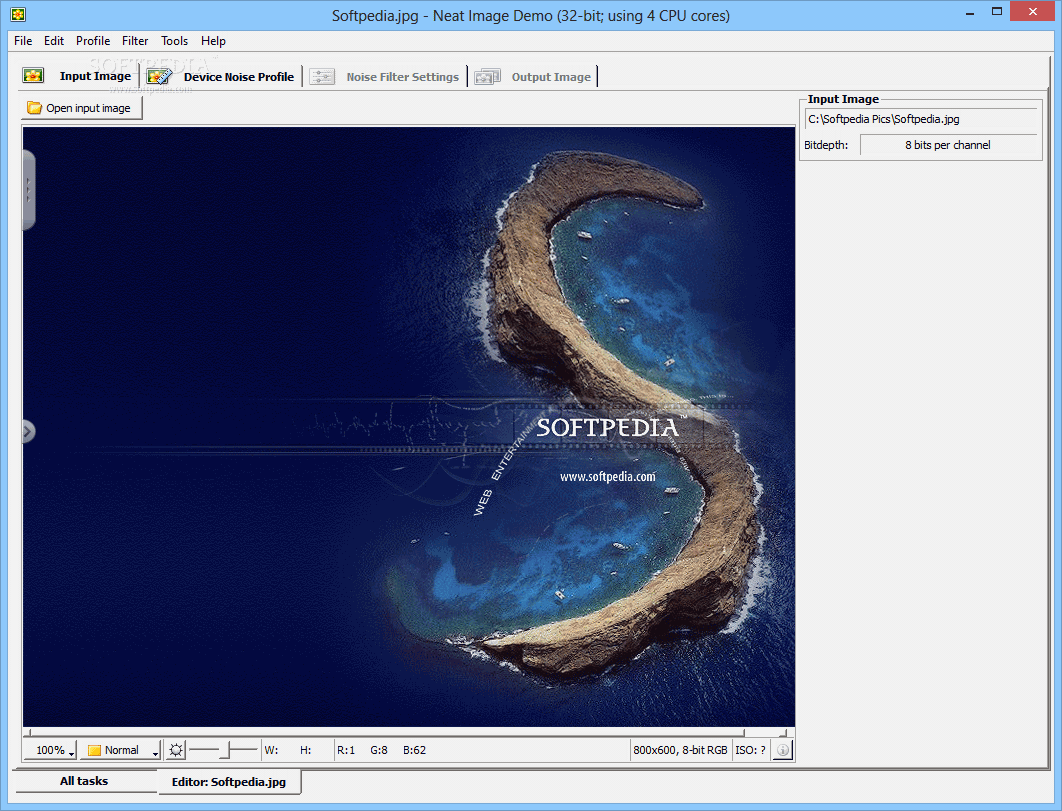Close the Neat Image window
Screen dimensions: 1062x811
coord(1032,12)
